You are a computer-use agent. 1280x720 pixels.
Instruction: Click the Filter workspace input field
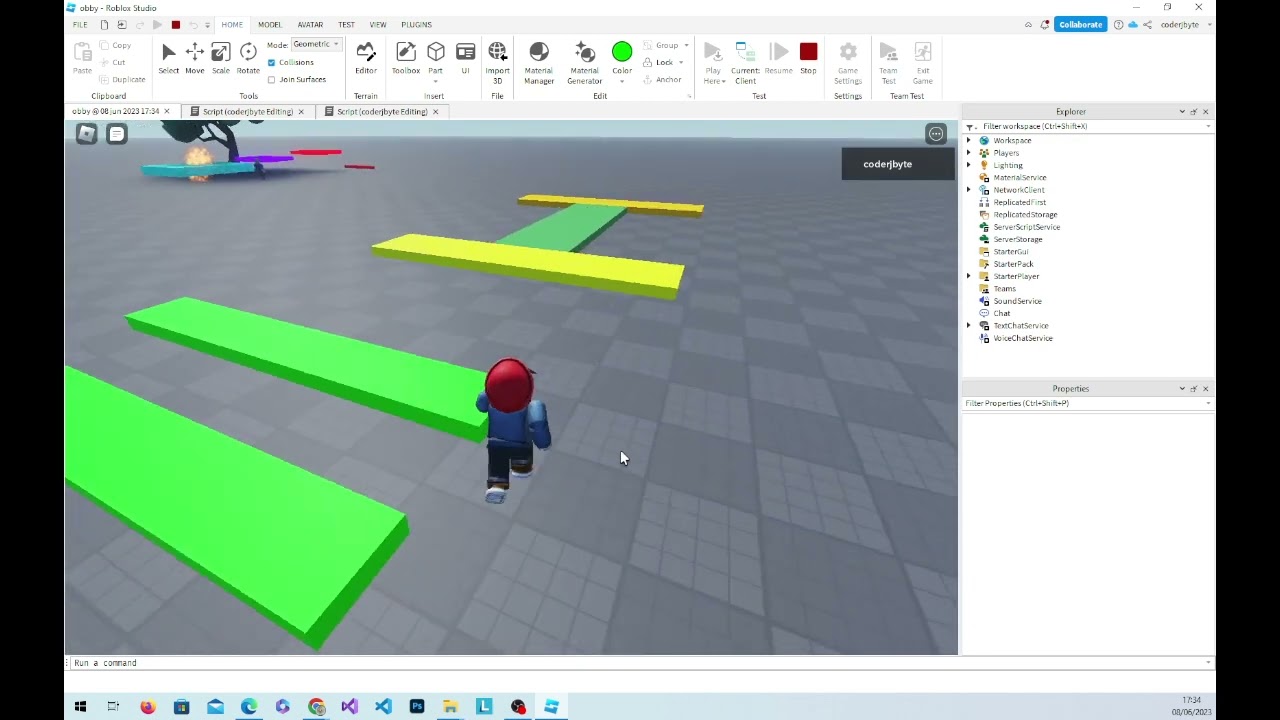[x=1088, y=127]
